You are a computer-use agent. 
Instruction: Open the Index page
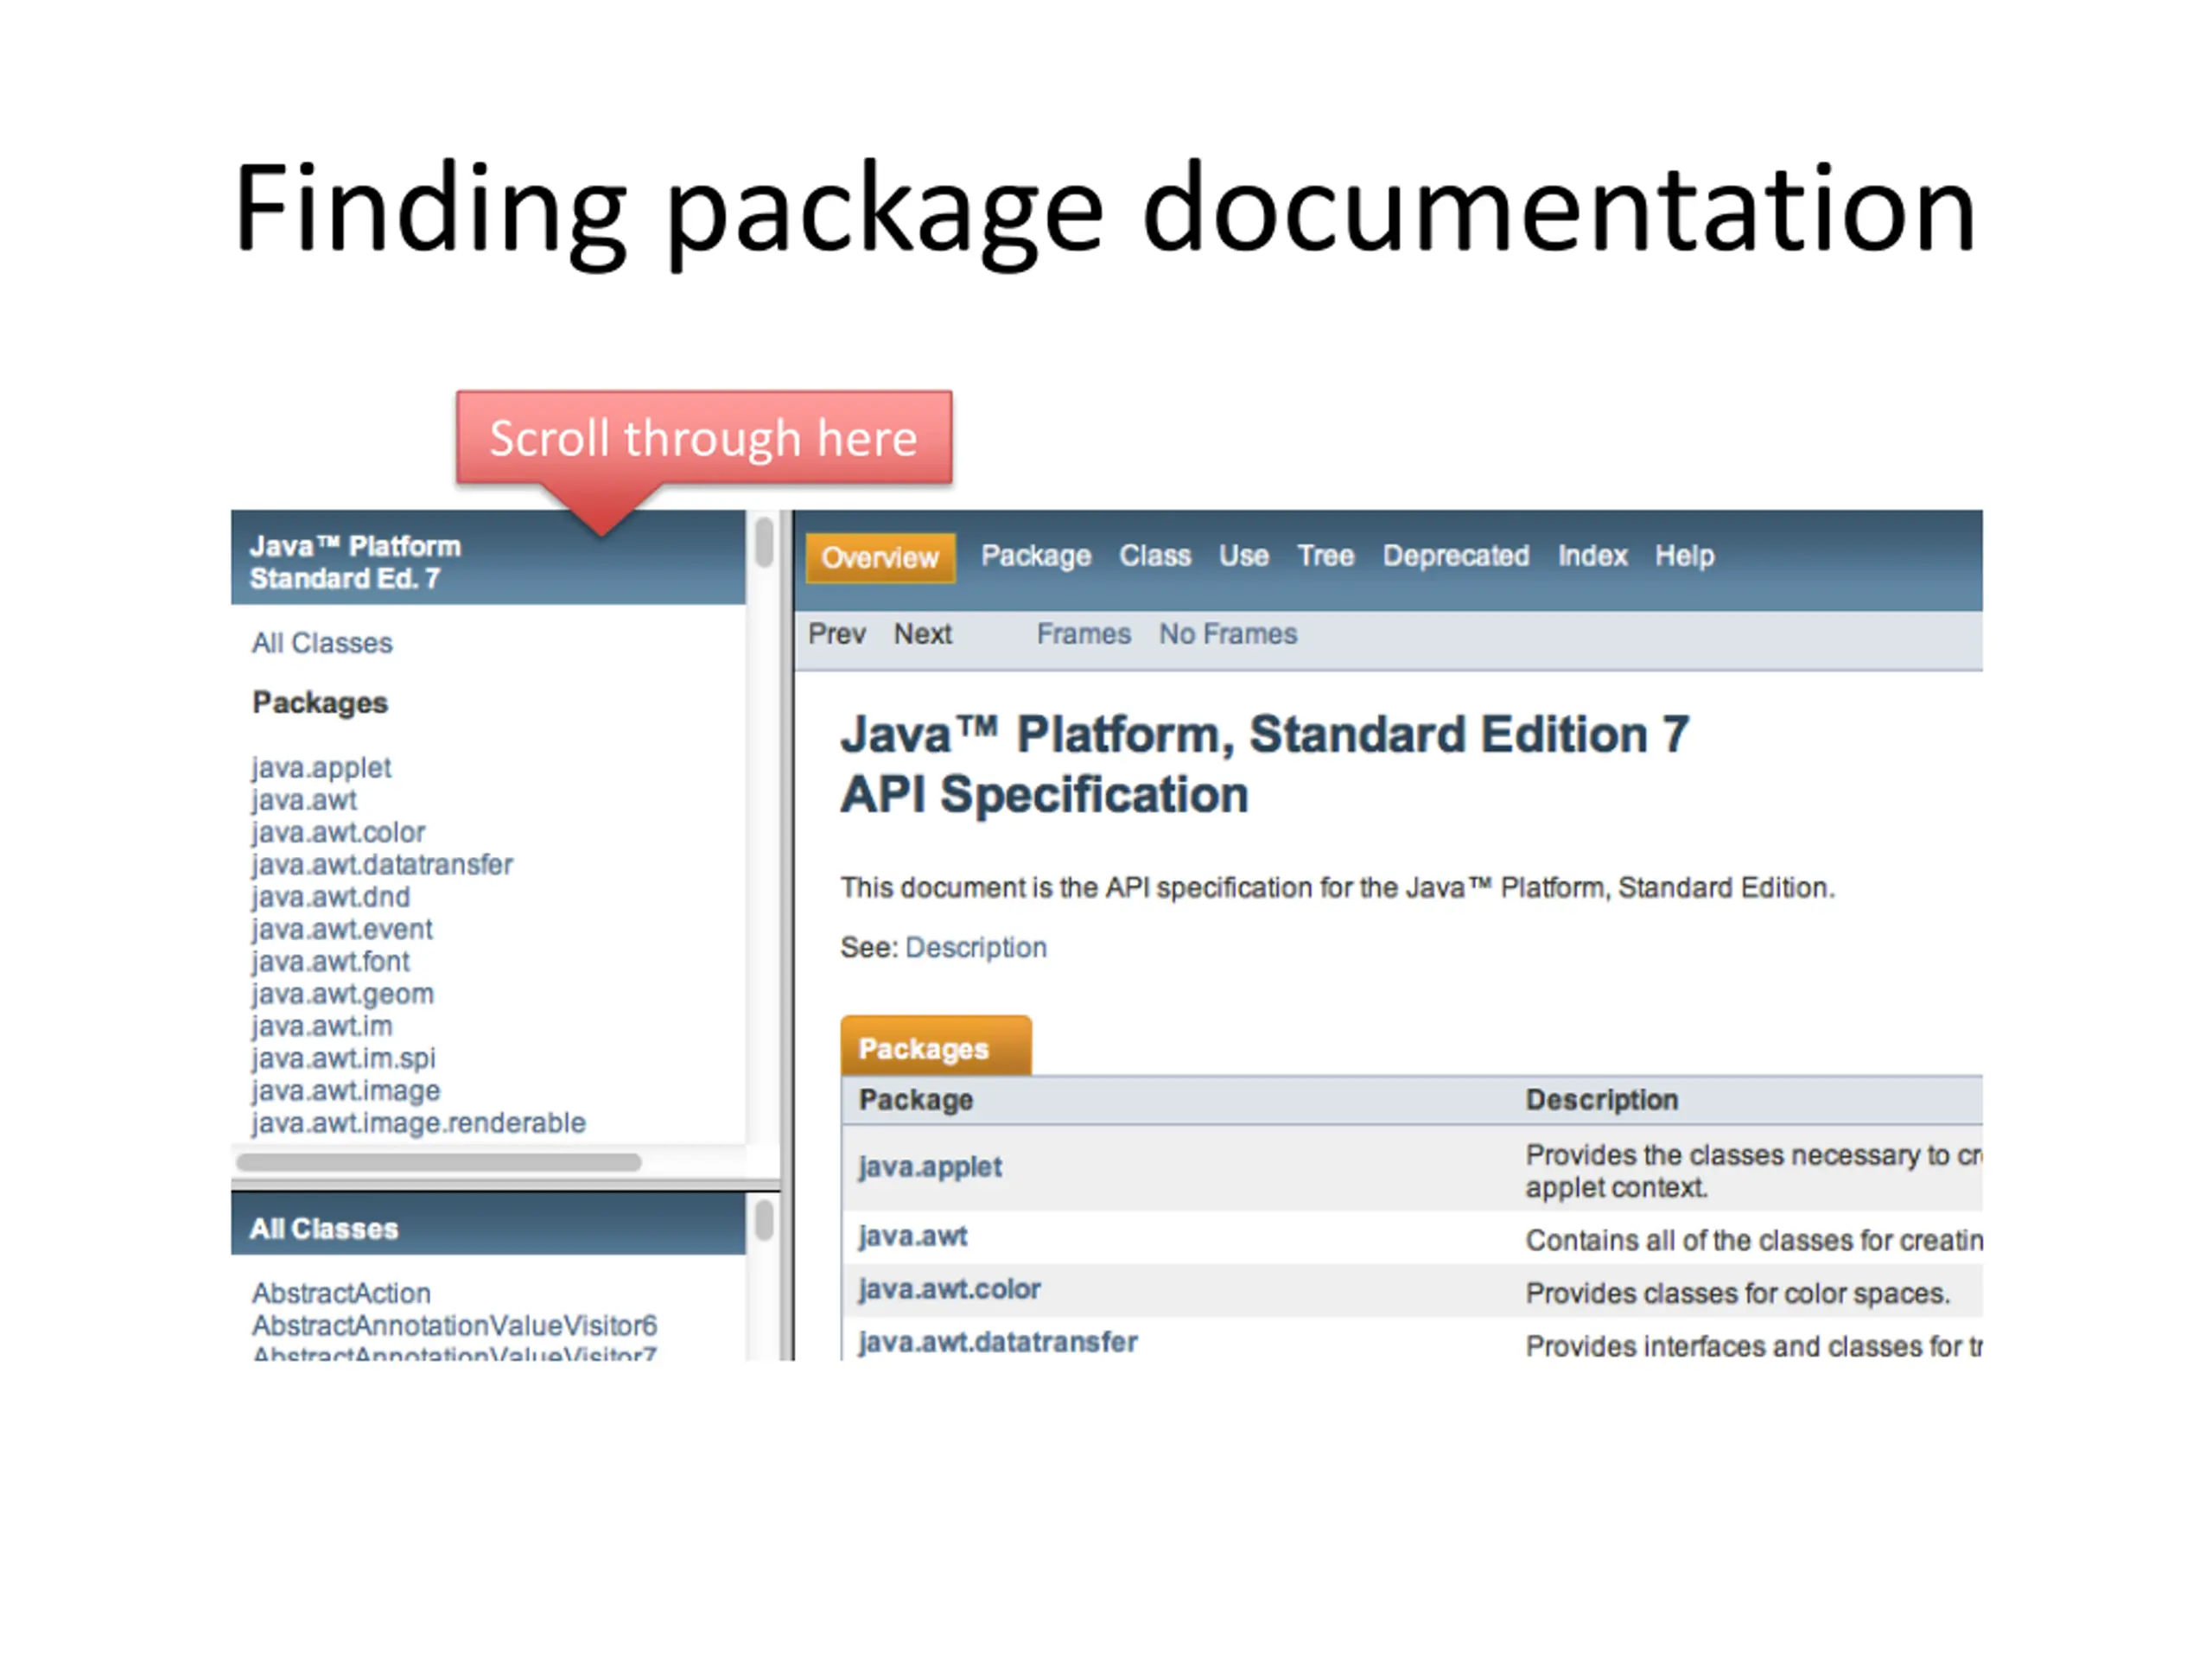(1592, 556)
